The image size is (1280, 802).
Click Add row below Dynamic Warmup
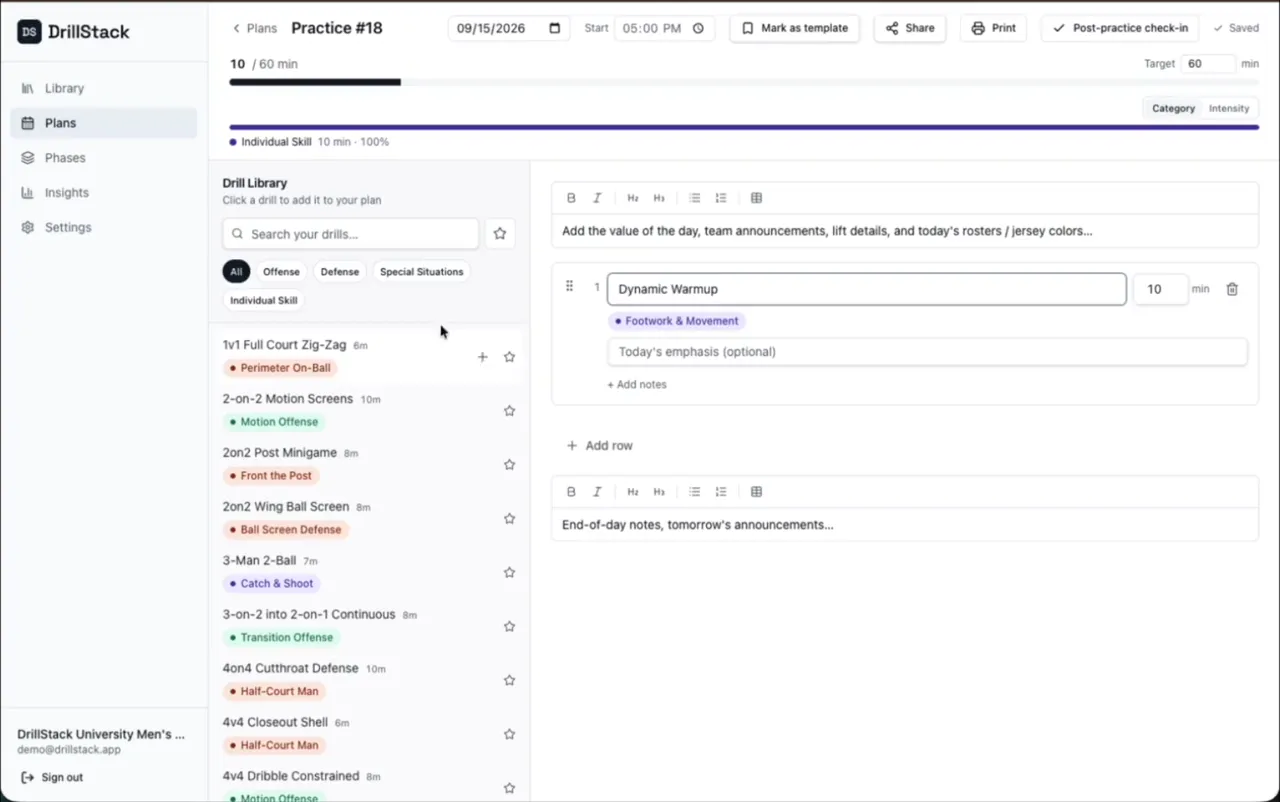[x=599, y=446]
